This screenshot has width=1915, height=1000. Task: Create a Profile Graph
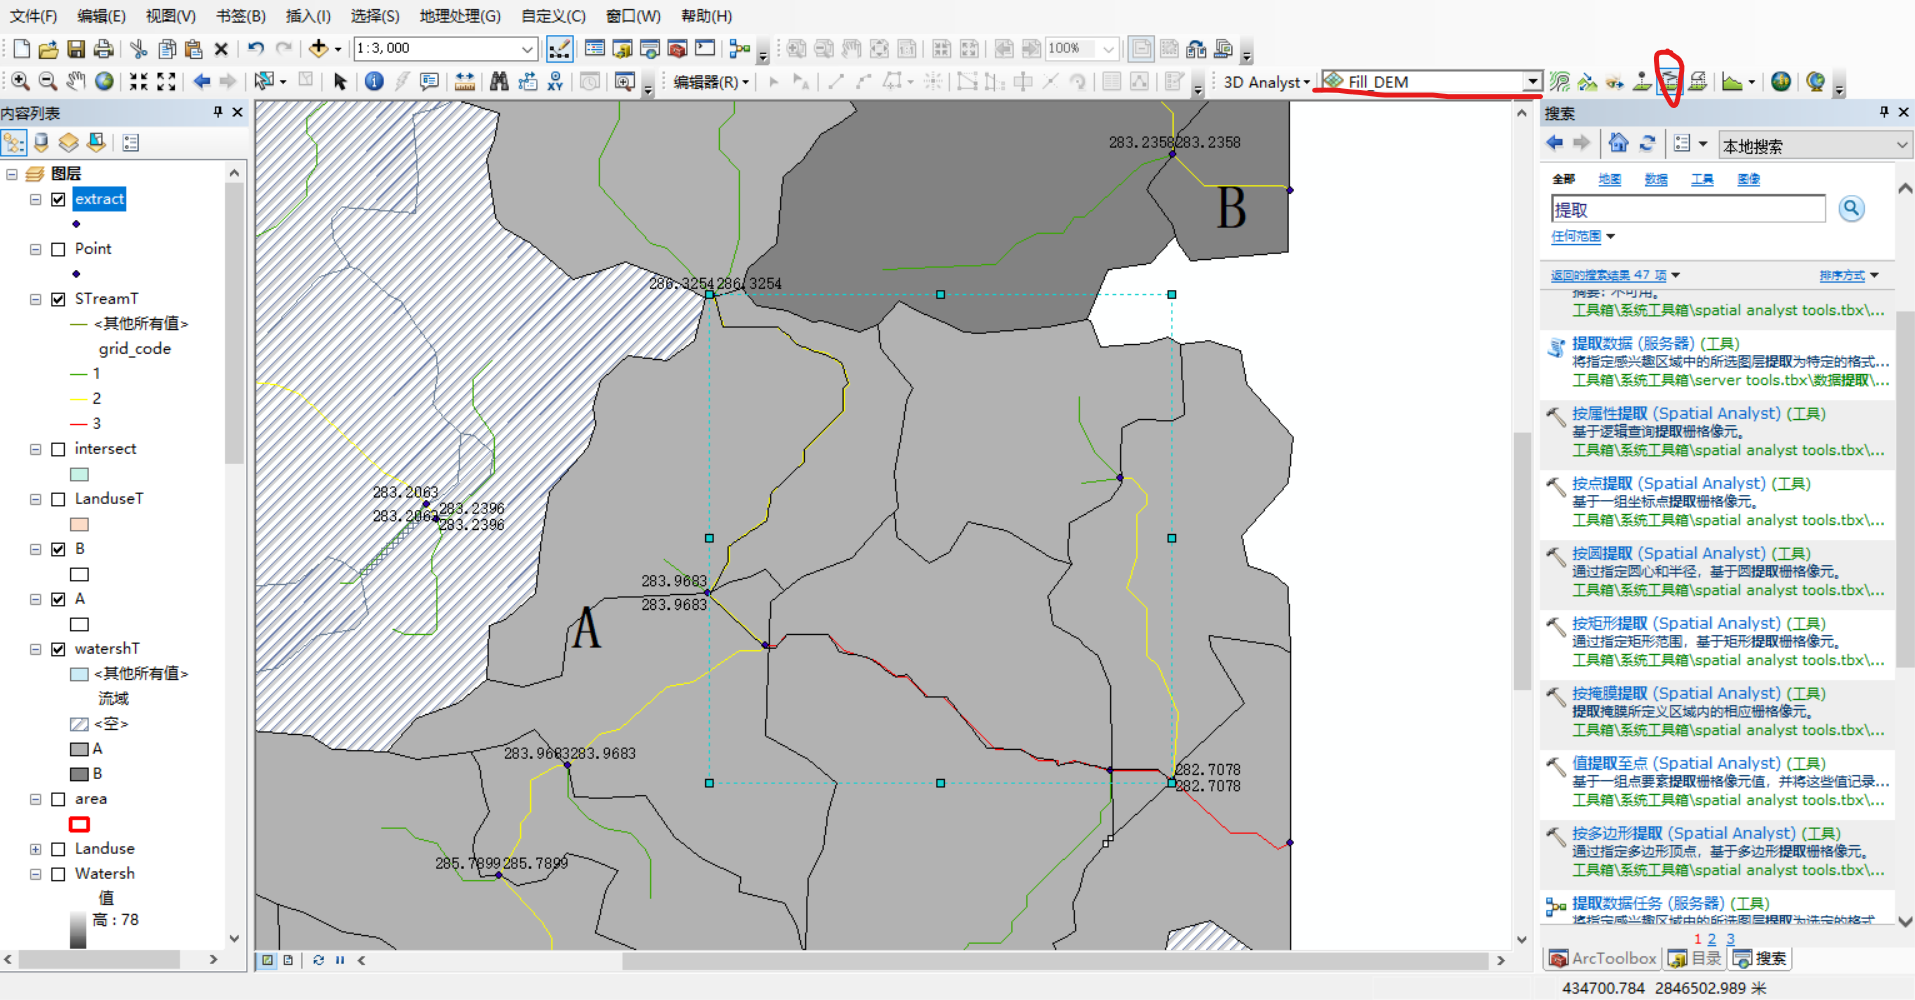[1732, 81]
